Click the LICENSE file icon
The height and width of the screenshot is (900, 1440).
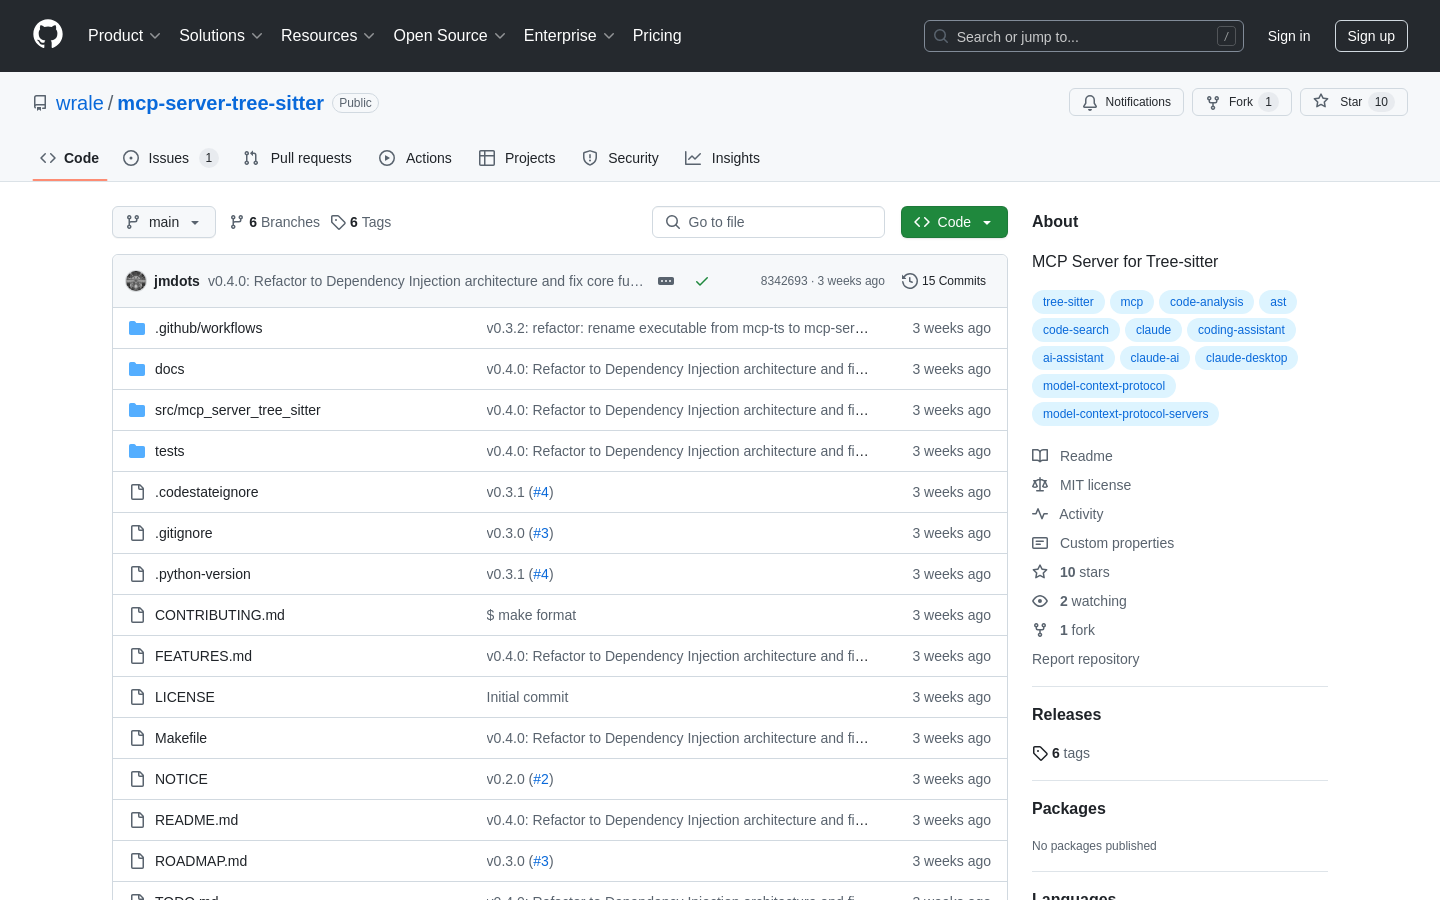pos(137,697)
